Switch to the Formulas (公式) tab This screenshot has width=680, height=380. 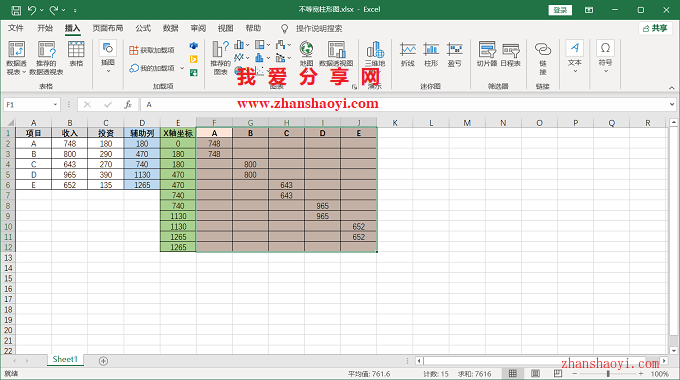pyautogui.click(x=143, y=28)
